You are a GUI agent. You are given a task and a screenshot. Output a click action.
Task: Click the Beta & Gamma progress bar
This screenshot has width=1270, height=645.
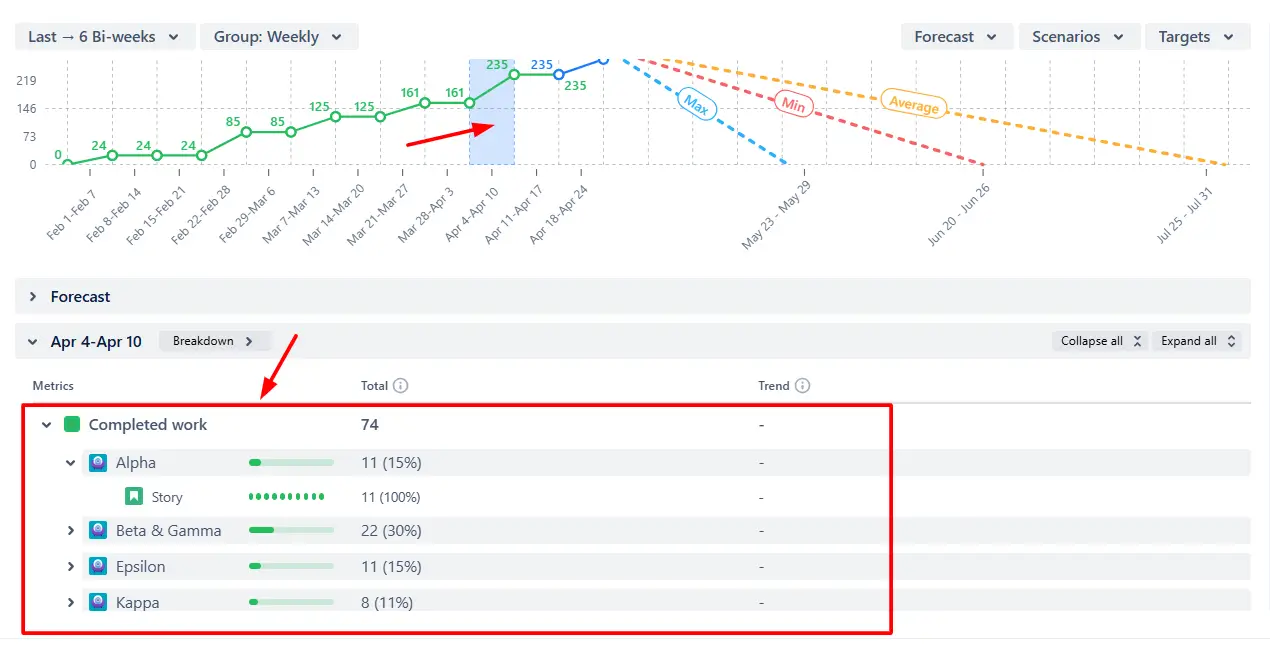click(x=291, y=530)
